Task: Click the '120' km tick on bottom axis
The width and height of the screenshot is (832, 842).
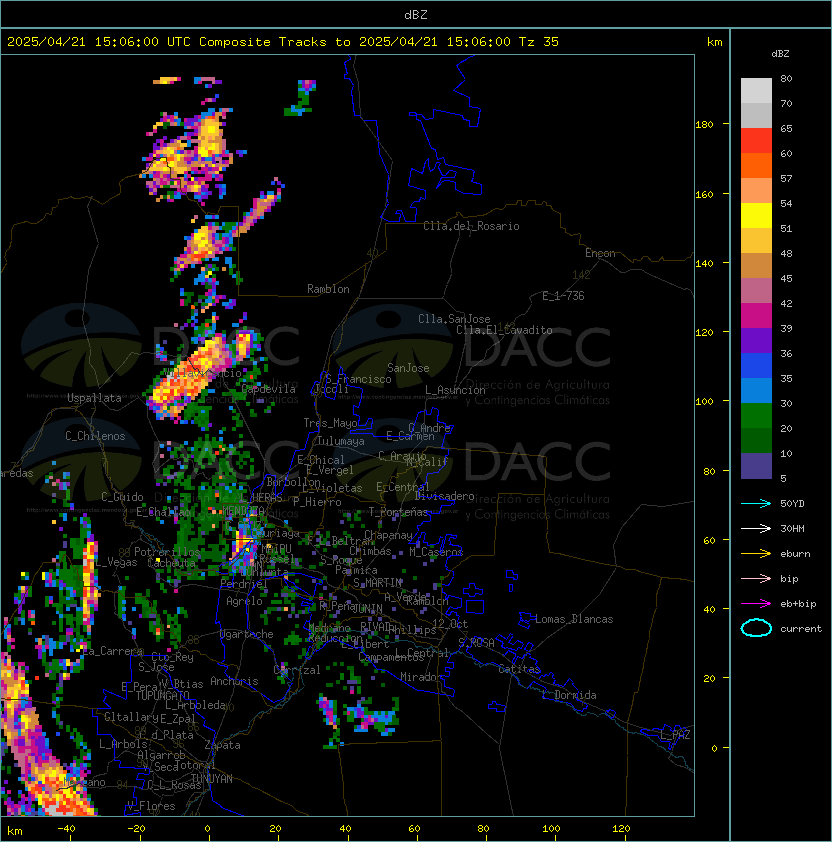Action: coord(620,829)
